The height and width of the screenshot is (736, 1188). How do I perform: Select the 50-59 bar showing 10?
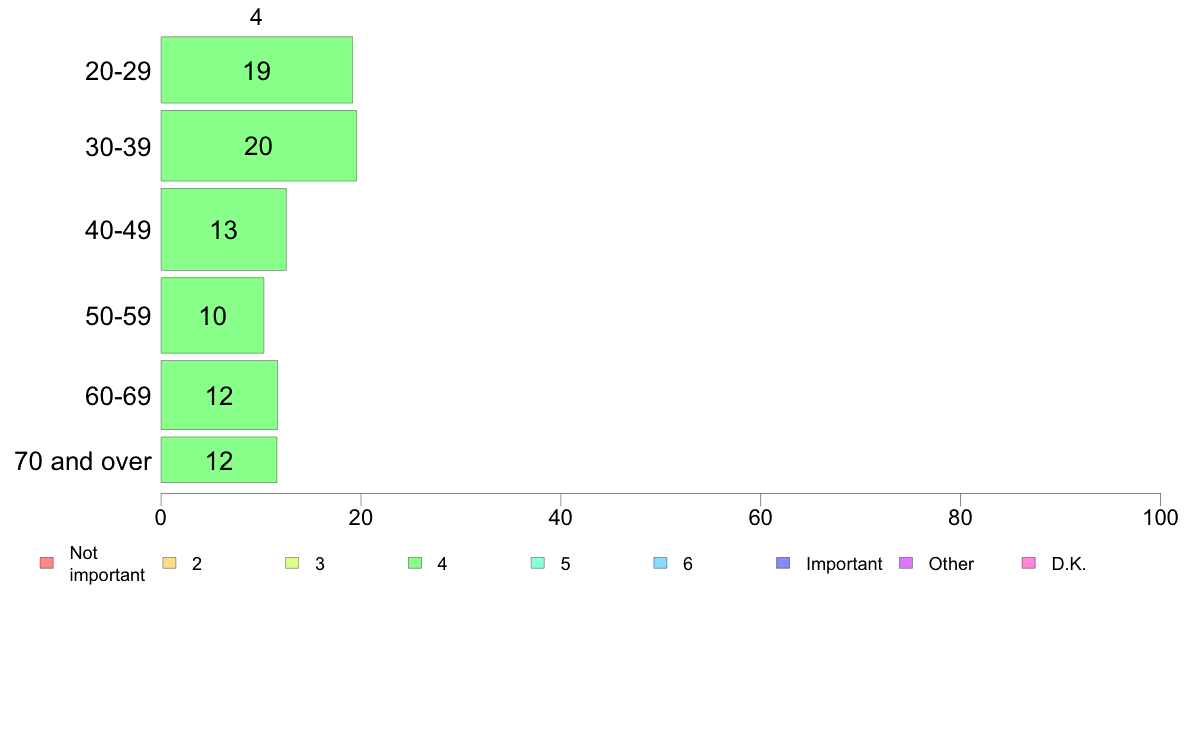click(x=212, y=315)
